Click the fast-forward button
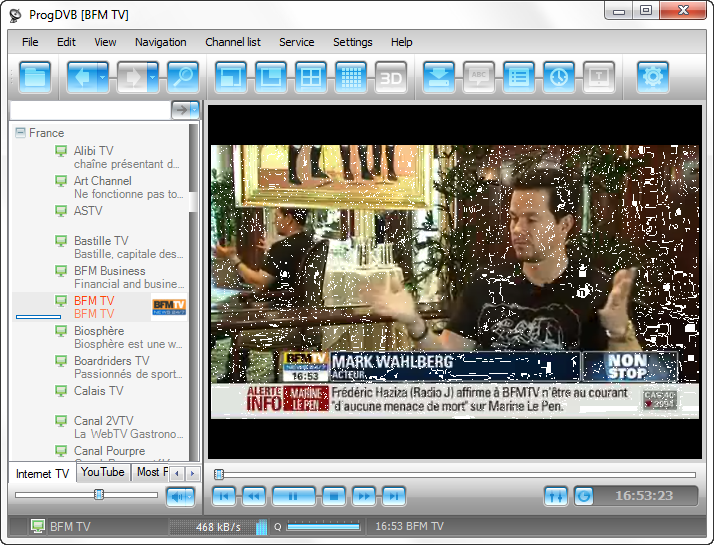The height and width of the screenshot is (545, 714). click(x=364, y=496)
